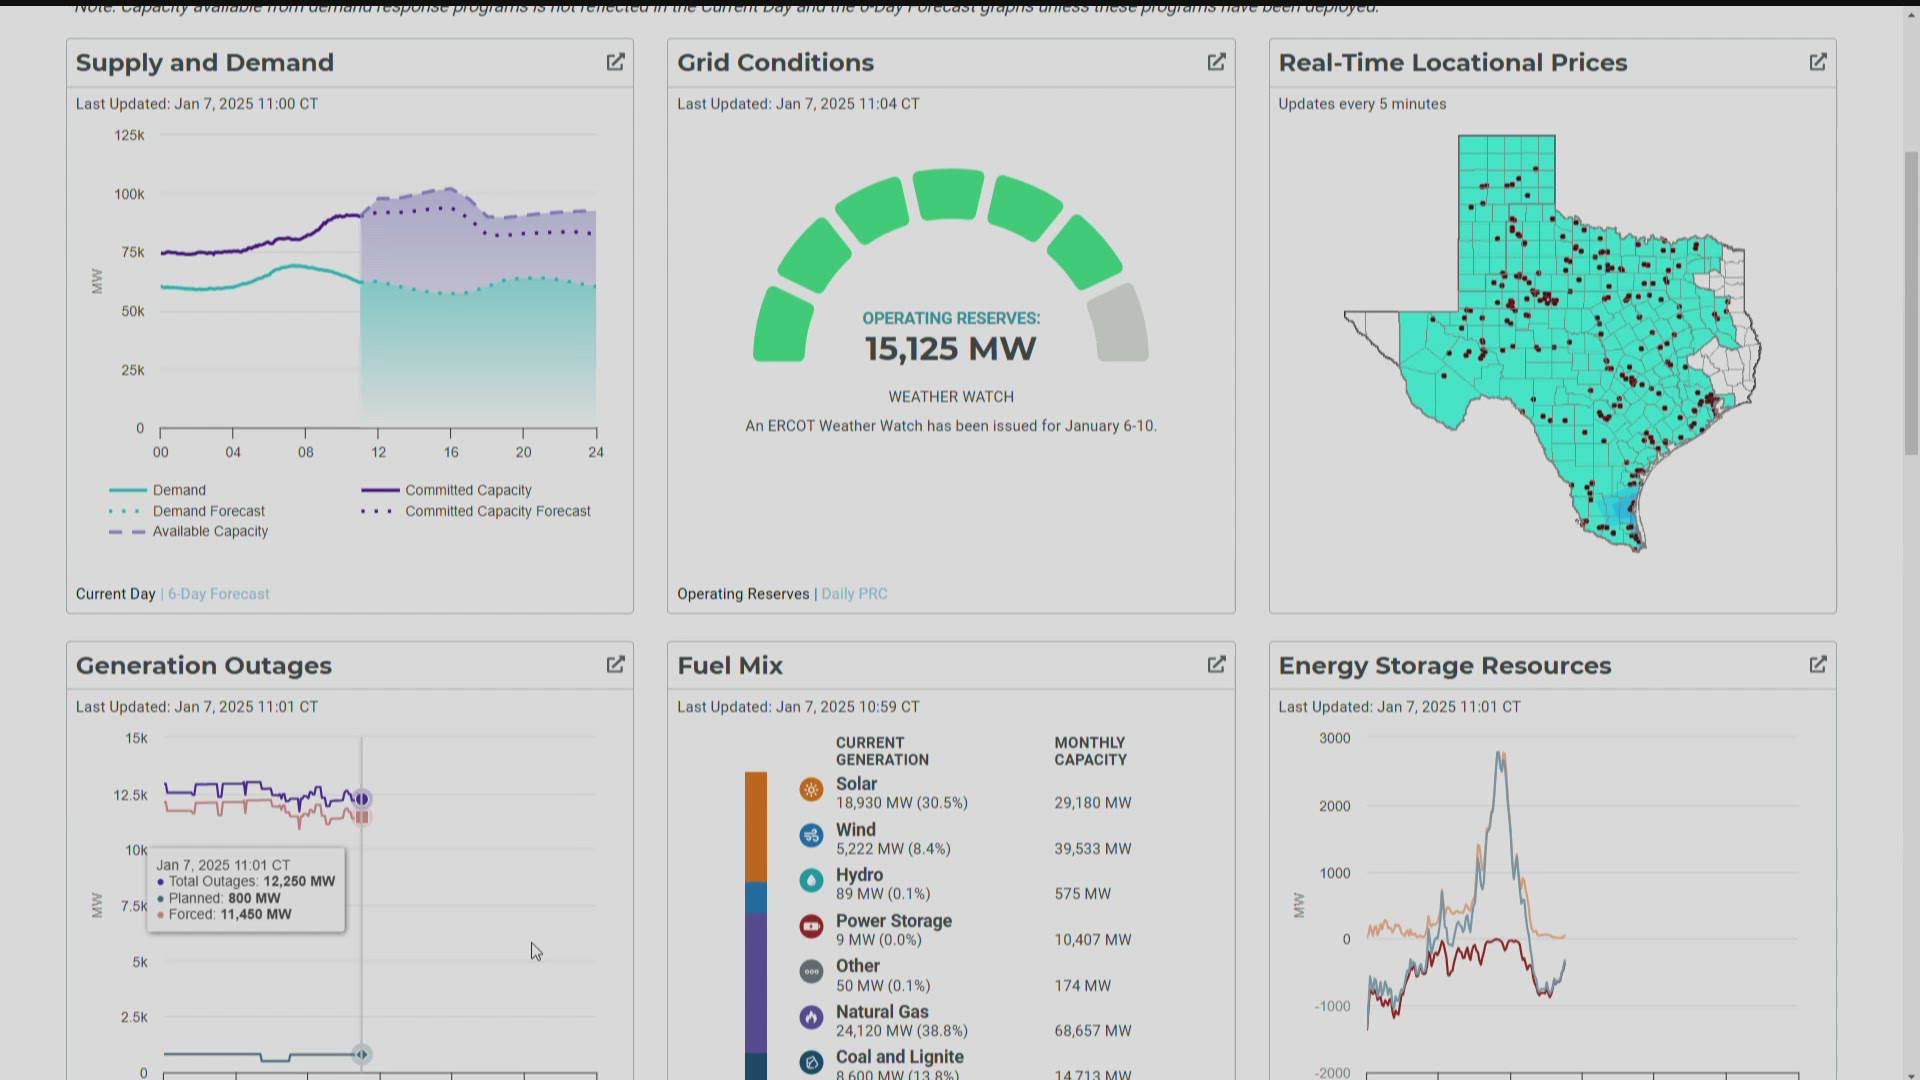Click the WEATHER WATCH status label

(951, 397)
